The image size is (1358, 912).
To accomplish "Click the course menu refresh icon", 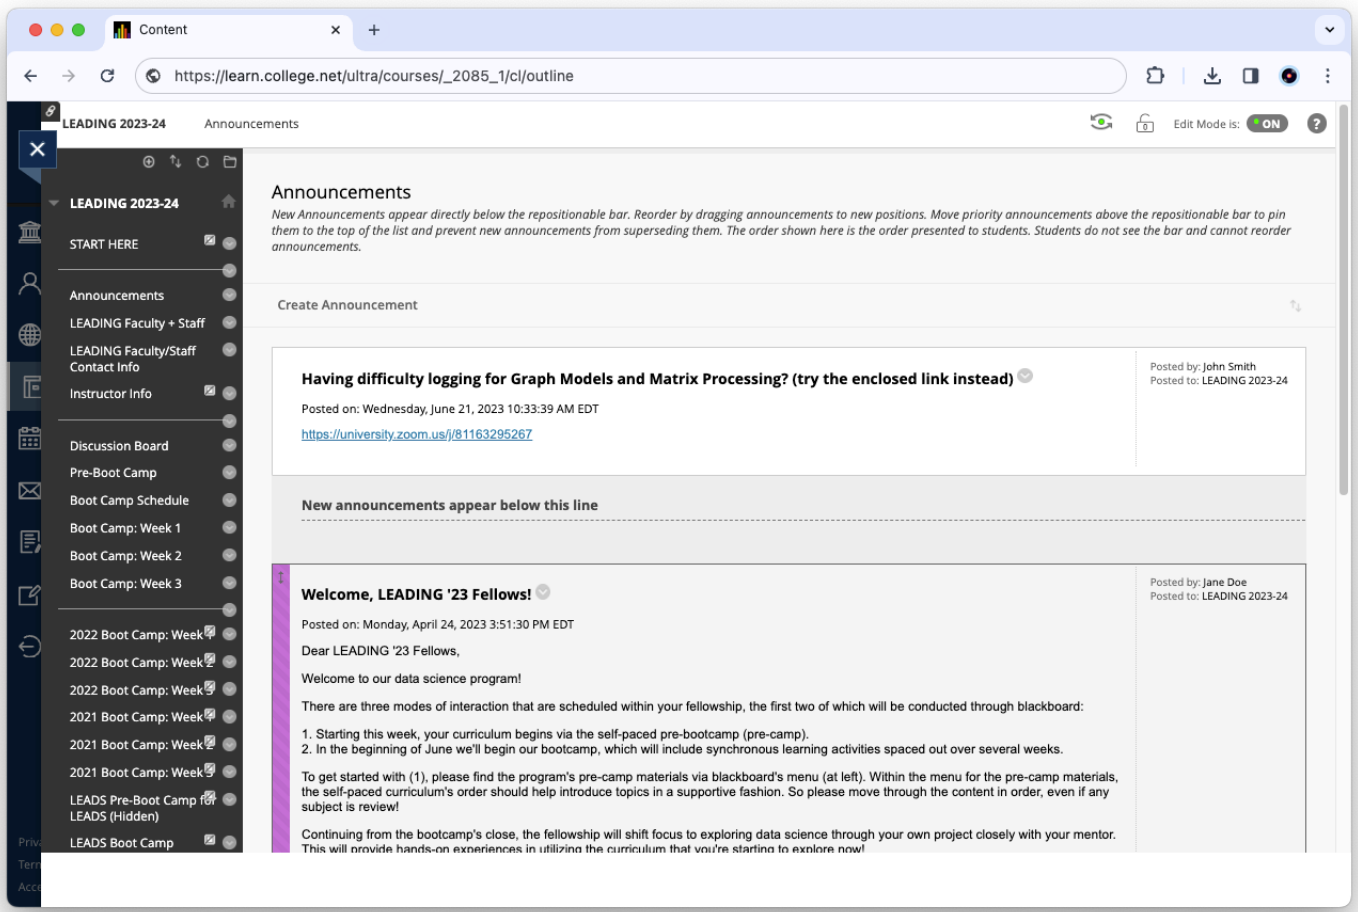I will pos(202,162).
